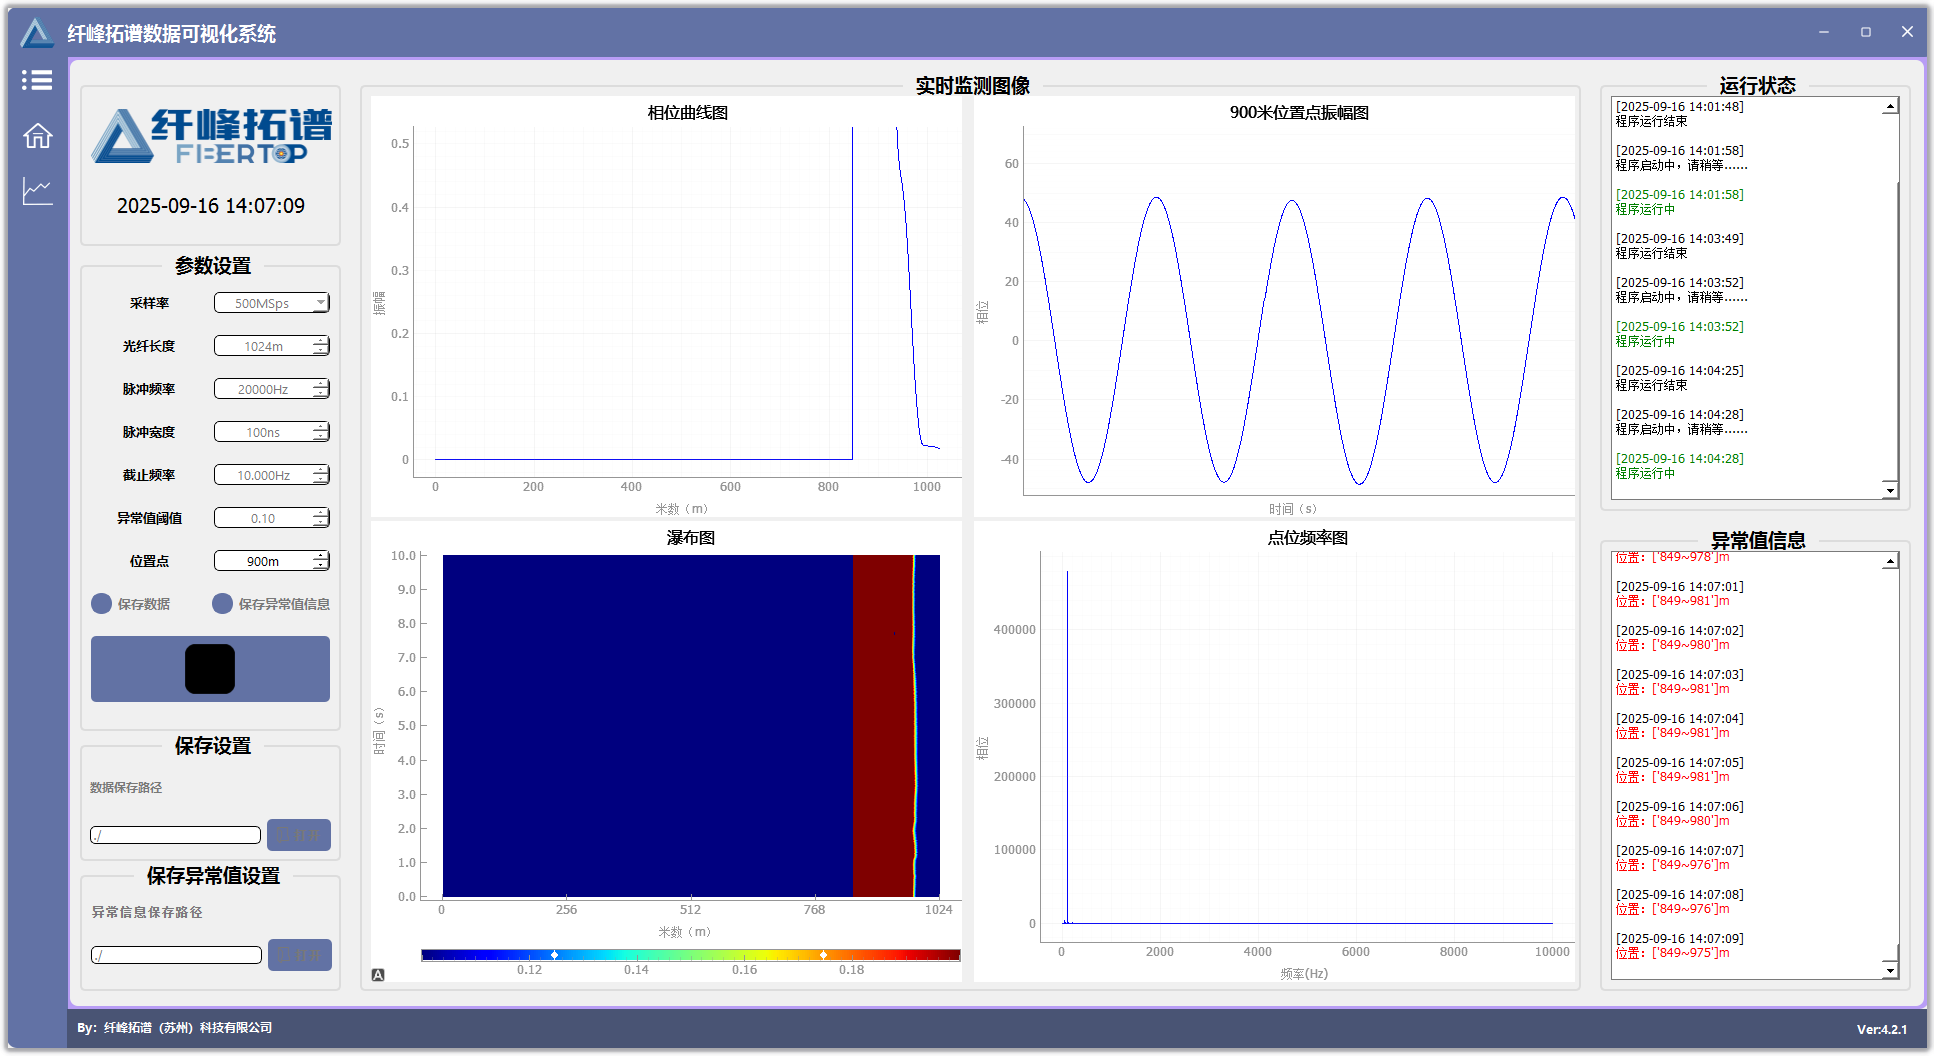This screenshot has width=1935, height=1056.
Task: Decrease the 位置点 900m stepper value
Action: (x=320, y=566)
